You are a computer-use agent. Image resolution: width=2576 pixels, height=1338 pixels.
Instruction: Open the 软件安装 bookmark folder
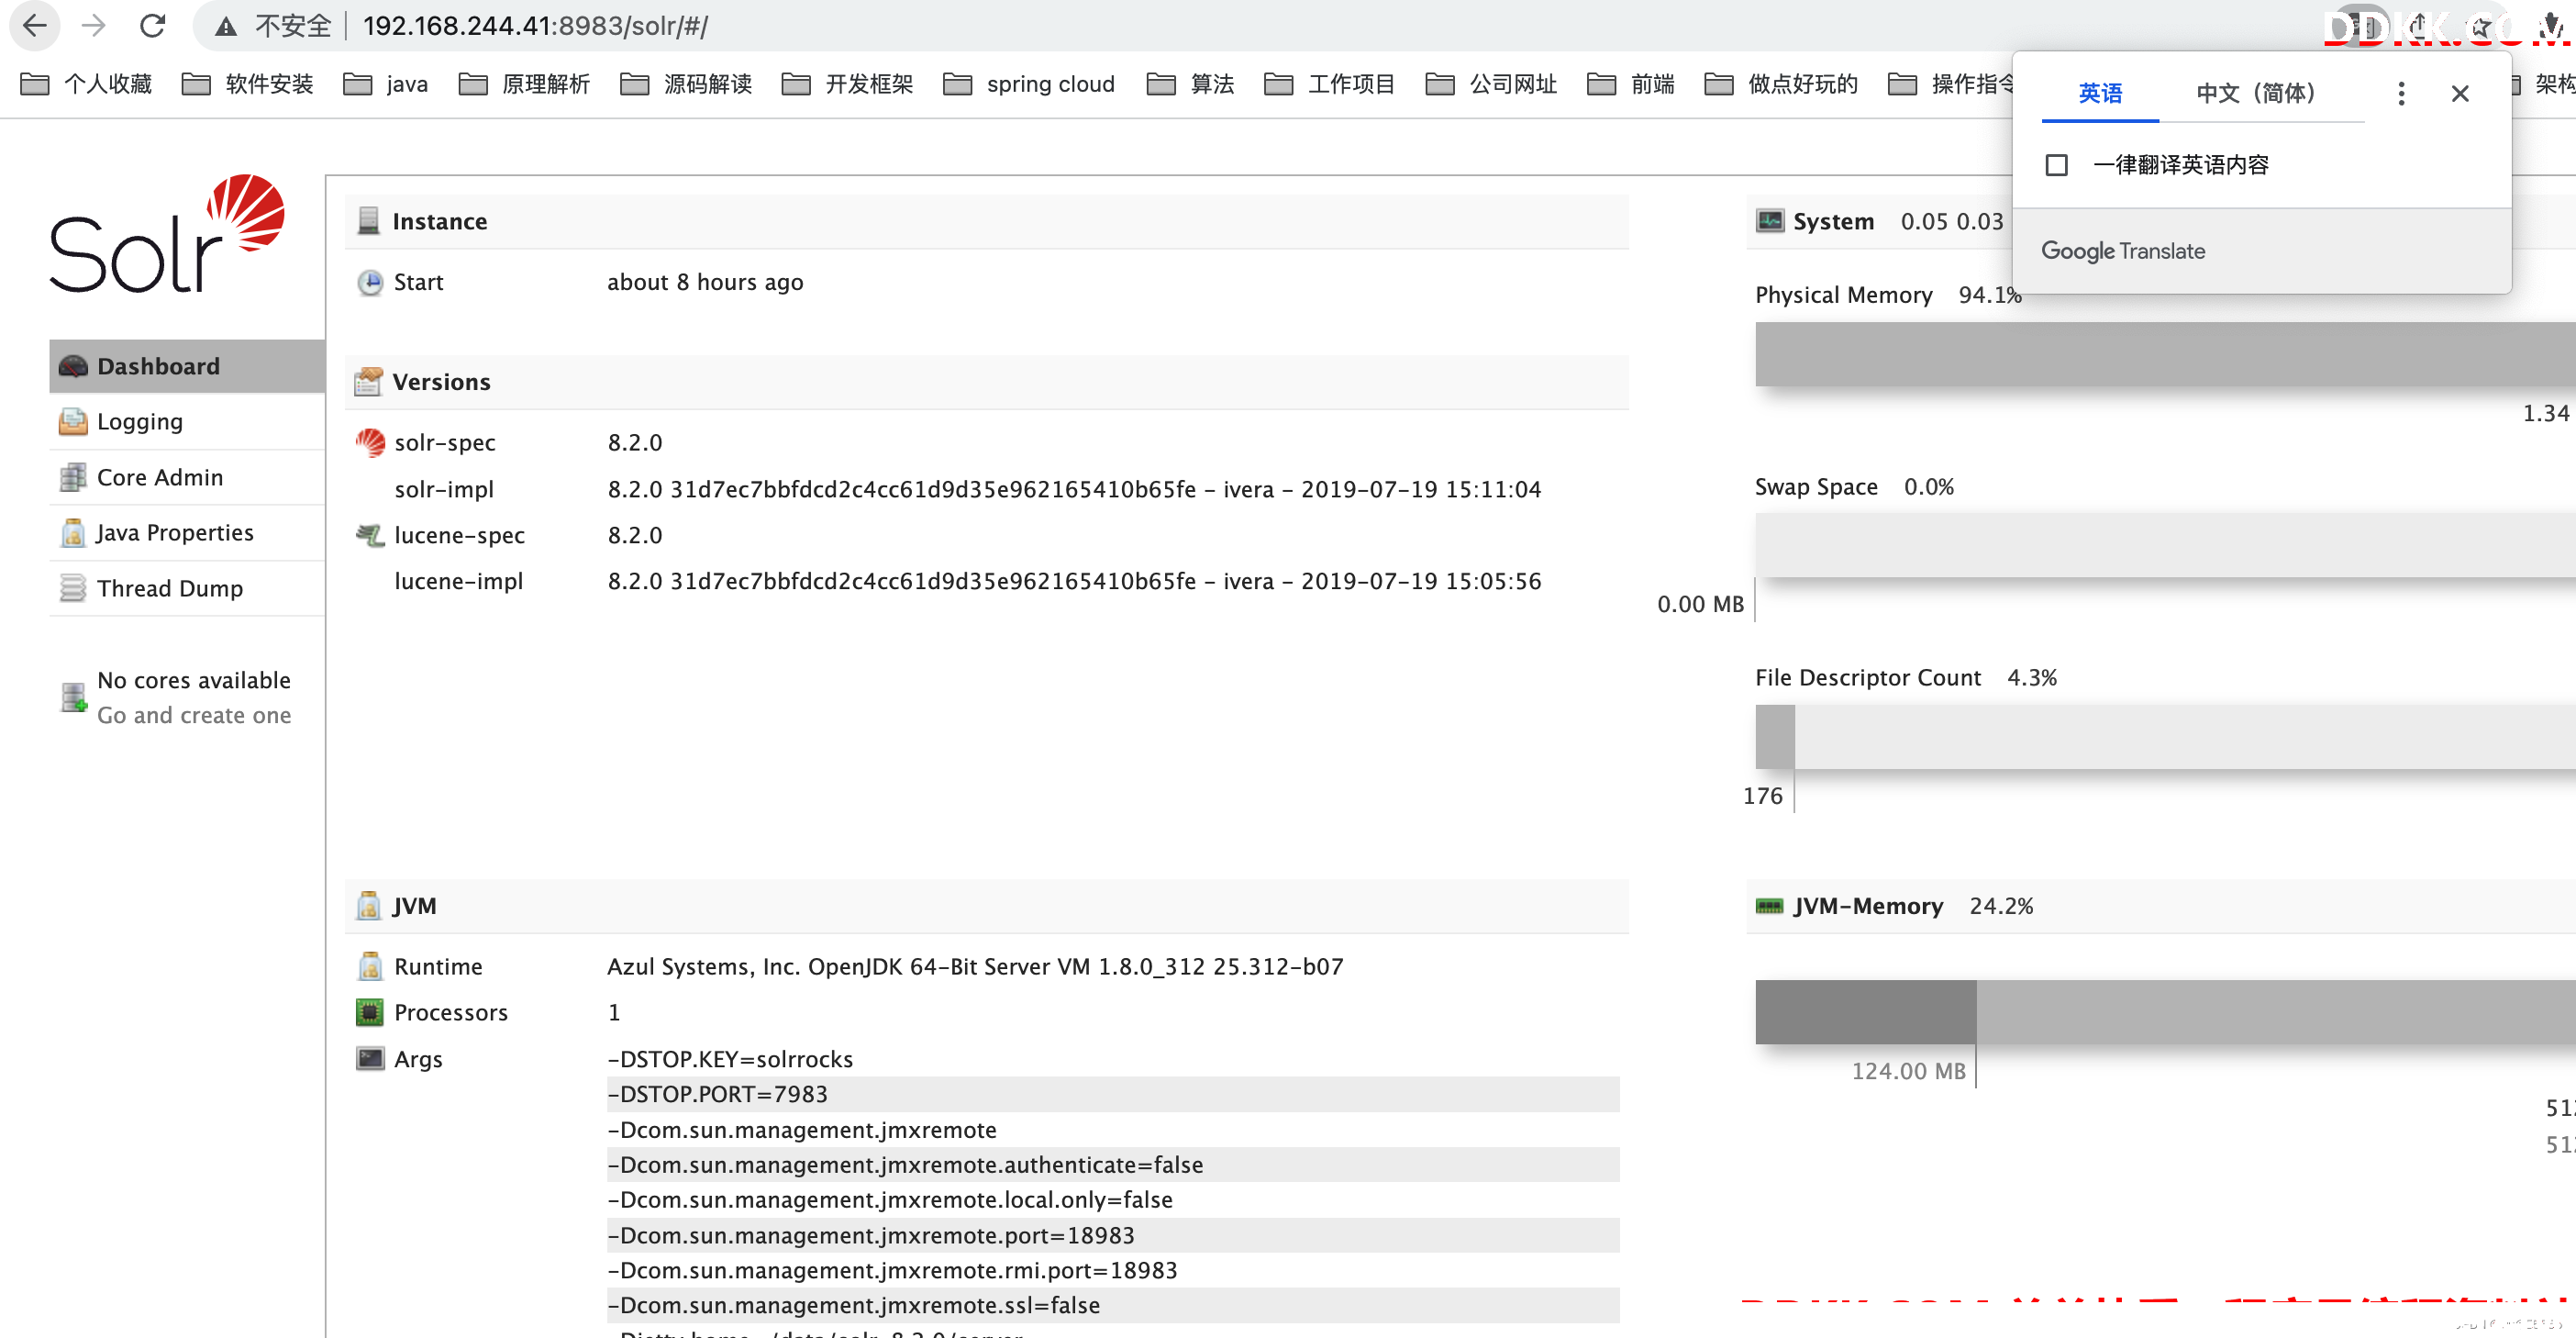click(x=248, y=84)
